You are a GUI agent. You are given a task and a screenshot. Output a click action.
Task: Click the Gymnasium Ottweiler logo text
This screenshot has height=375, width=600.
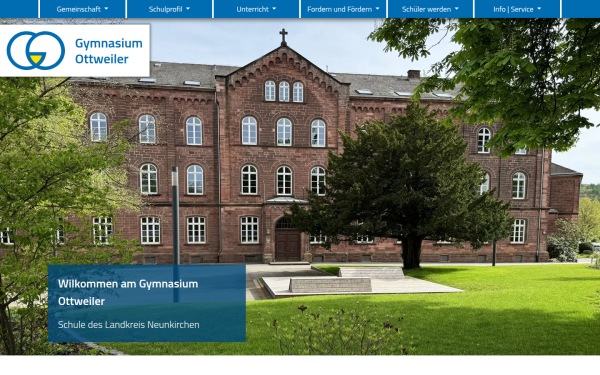[109, 51]
